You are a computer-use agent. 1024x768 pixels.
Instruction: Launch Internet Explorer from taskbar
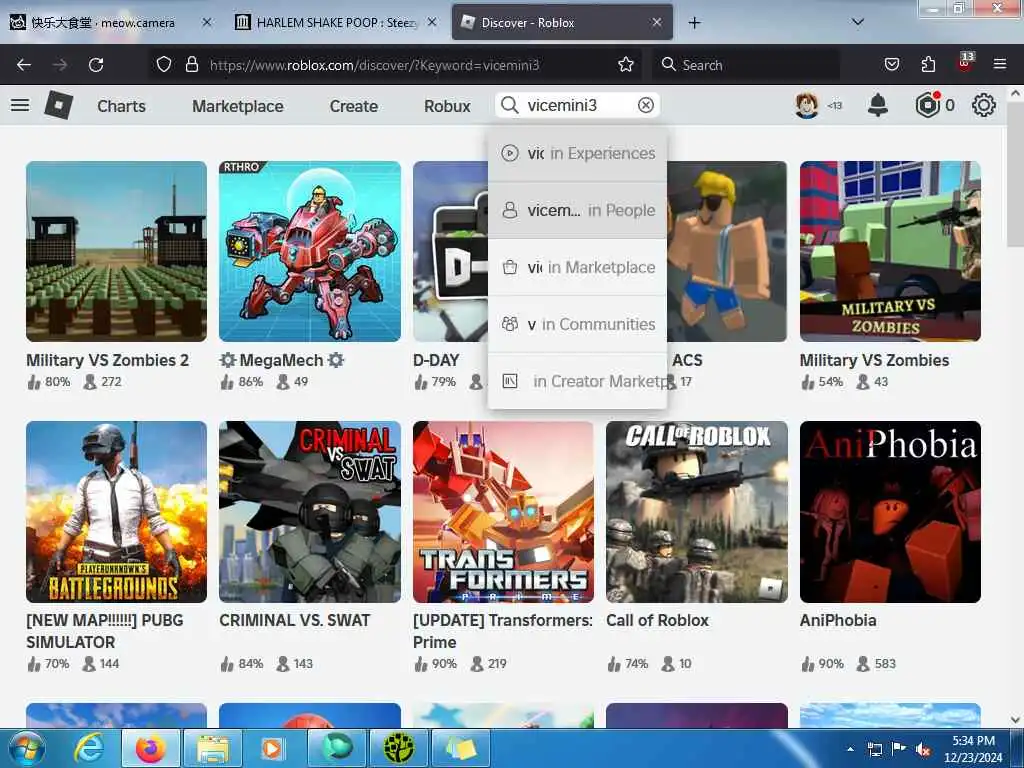pyautogui.click(x=88, y=748)
